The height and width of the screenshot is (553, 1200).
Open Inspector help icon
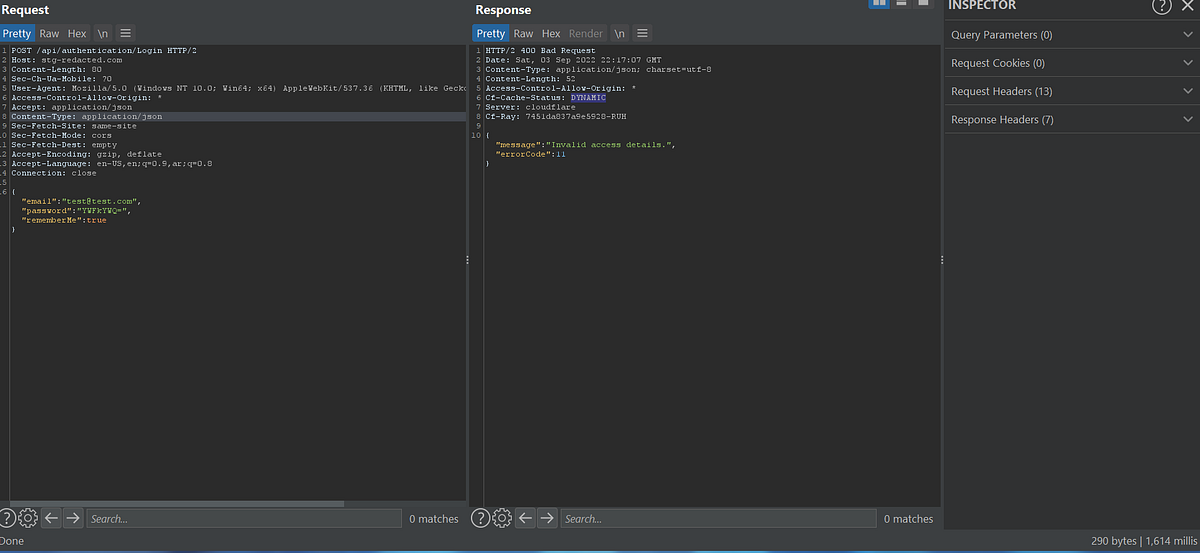pyautogui.click(x=1161, y=6)
